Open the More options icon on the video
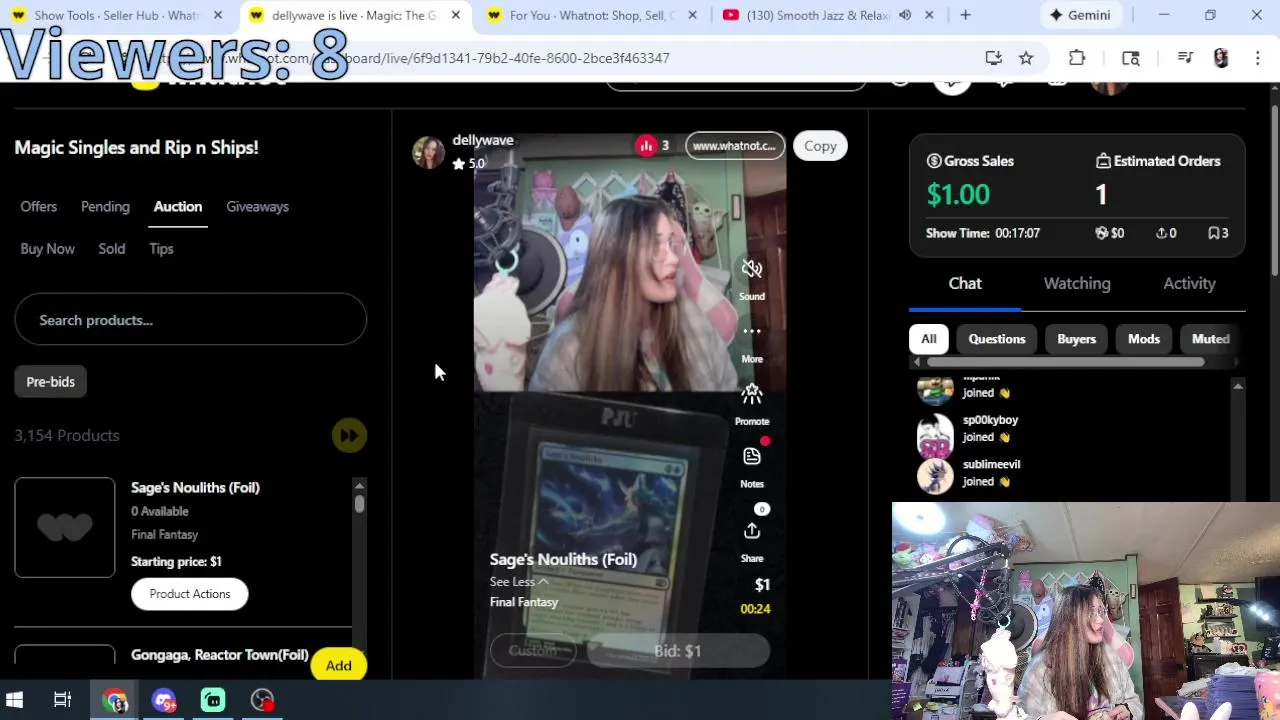The height and width of the screenshot is (720, 1280). (752, 331)
